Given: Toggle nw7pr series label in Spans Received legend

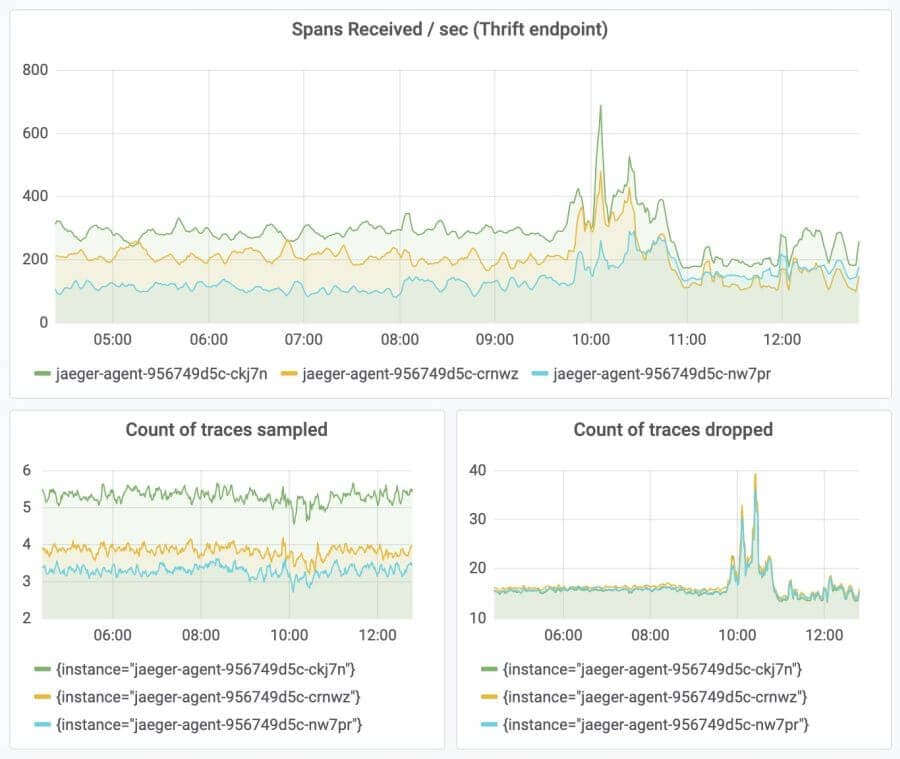Looking at the screenshot, I should tap(662, 372).
